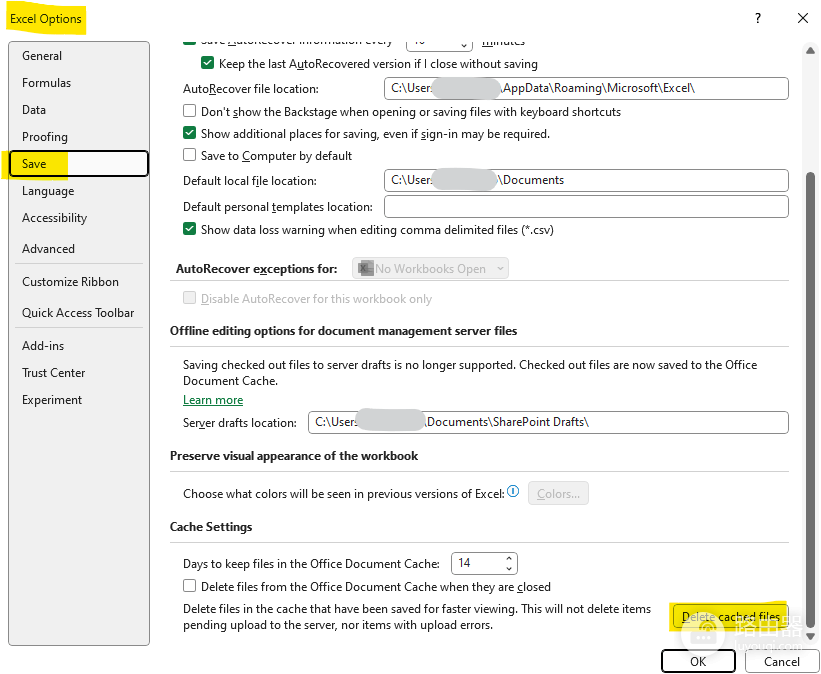Uncheck Keep the last AutoRecovered version

(207, 63)
